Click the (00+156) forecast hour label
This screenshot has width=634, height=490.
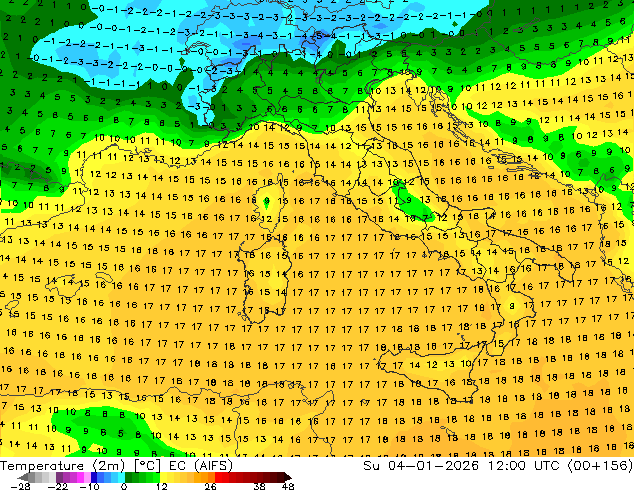(600, 466)
